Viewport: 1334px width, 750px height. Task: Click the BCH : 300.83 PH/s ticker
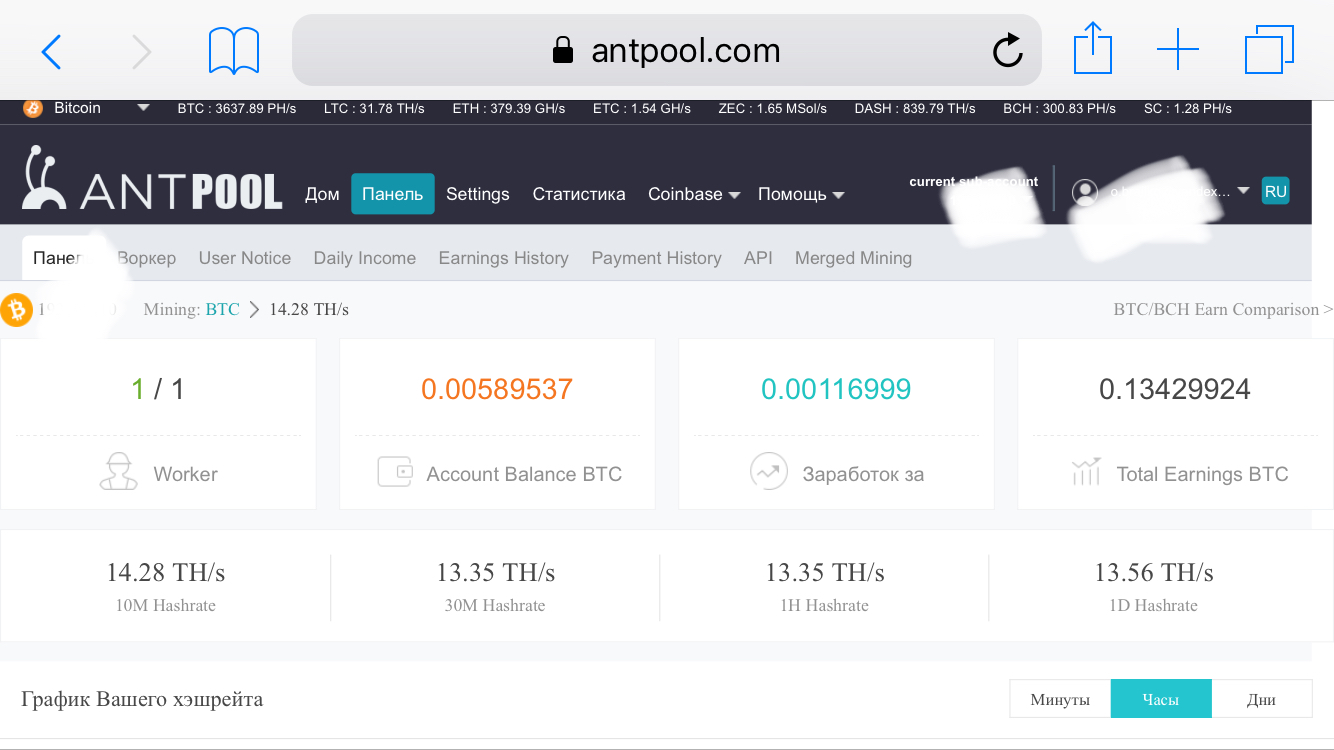pos(1060,108)
